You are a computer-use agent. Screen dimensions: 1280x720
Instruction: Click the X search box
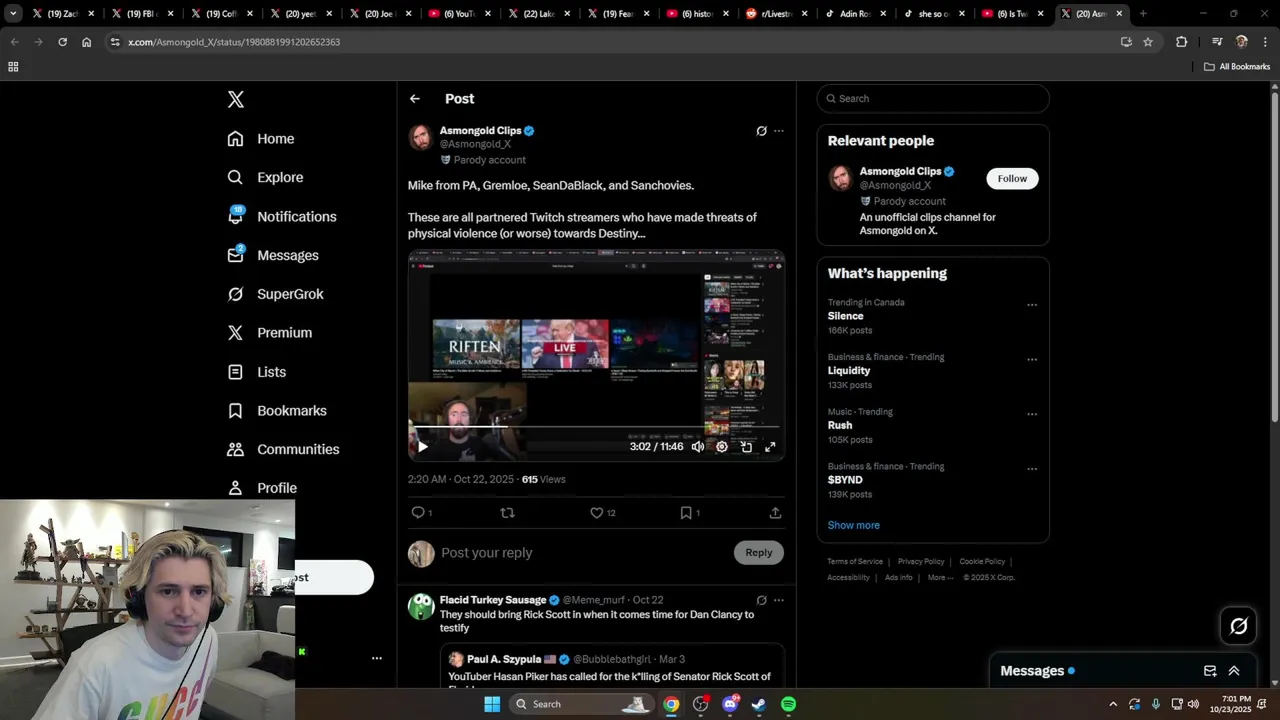[x=933, y=99]
